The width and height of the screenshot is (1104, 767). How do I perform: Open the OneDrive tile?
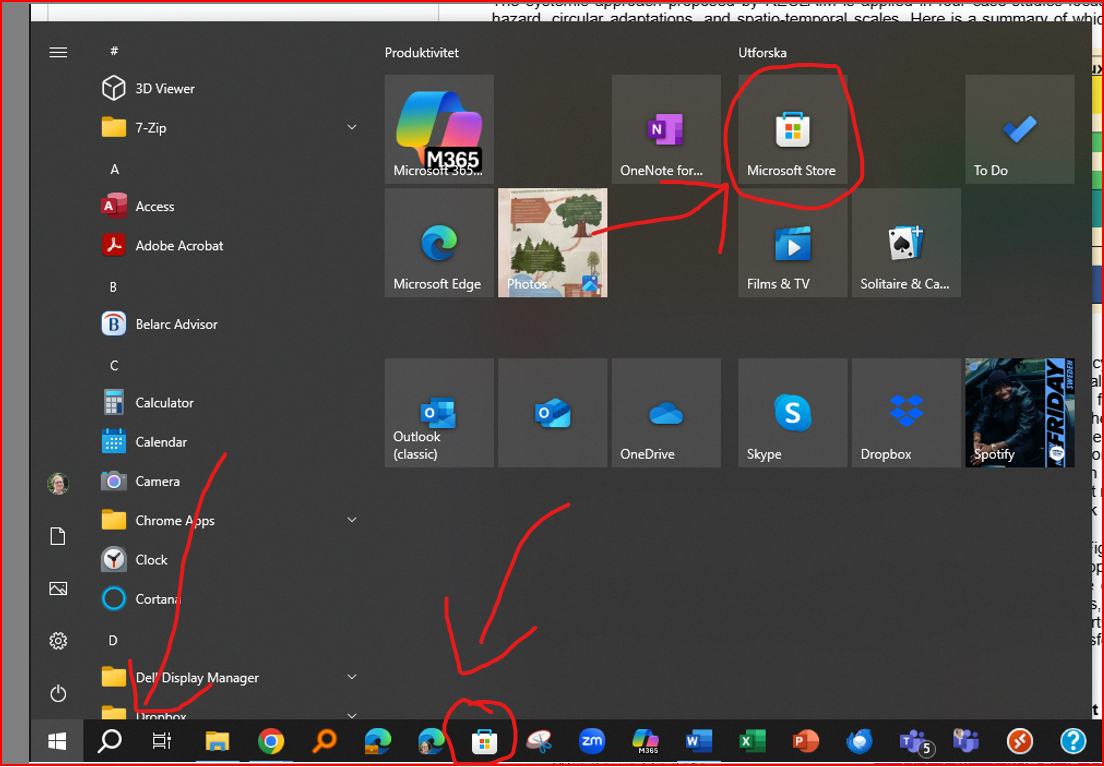[x=666, y=413]
